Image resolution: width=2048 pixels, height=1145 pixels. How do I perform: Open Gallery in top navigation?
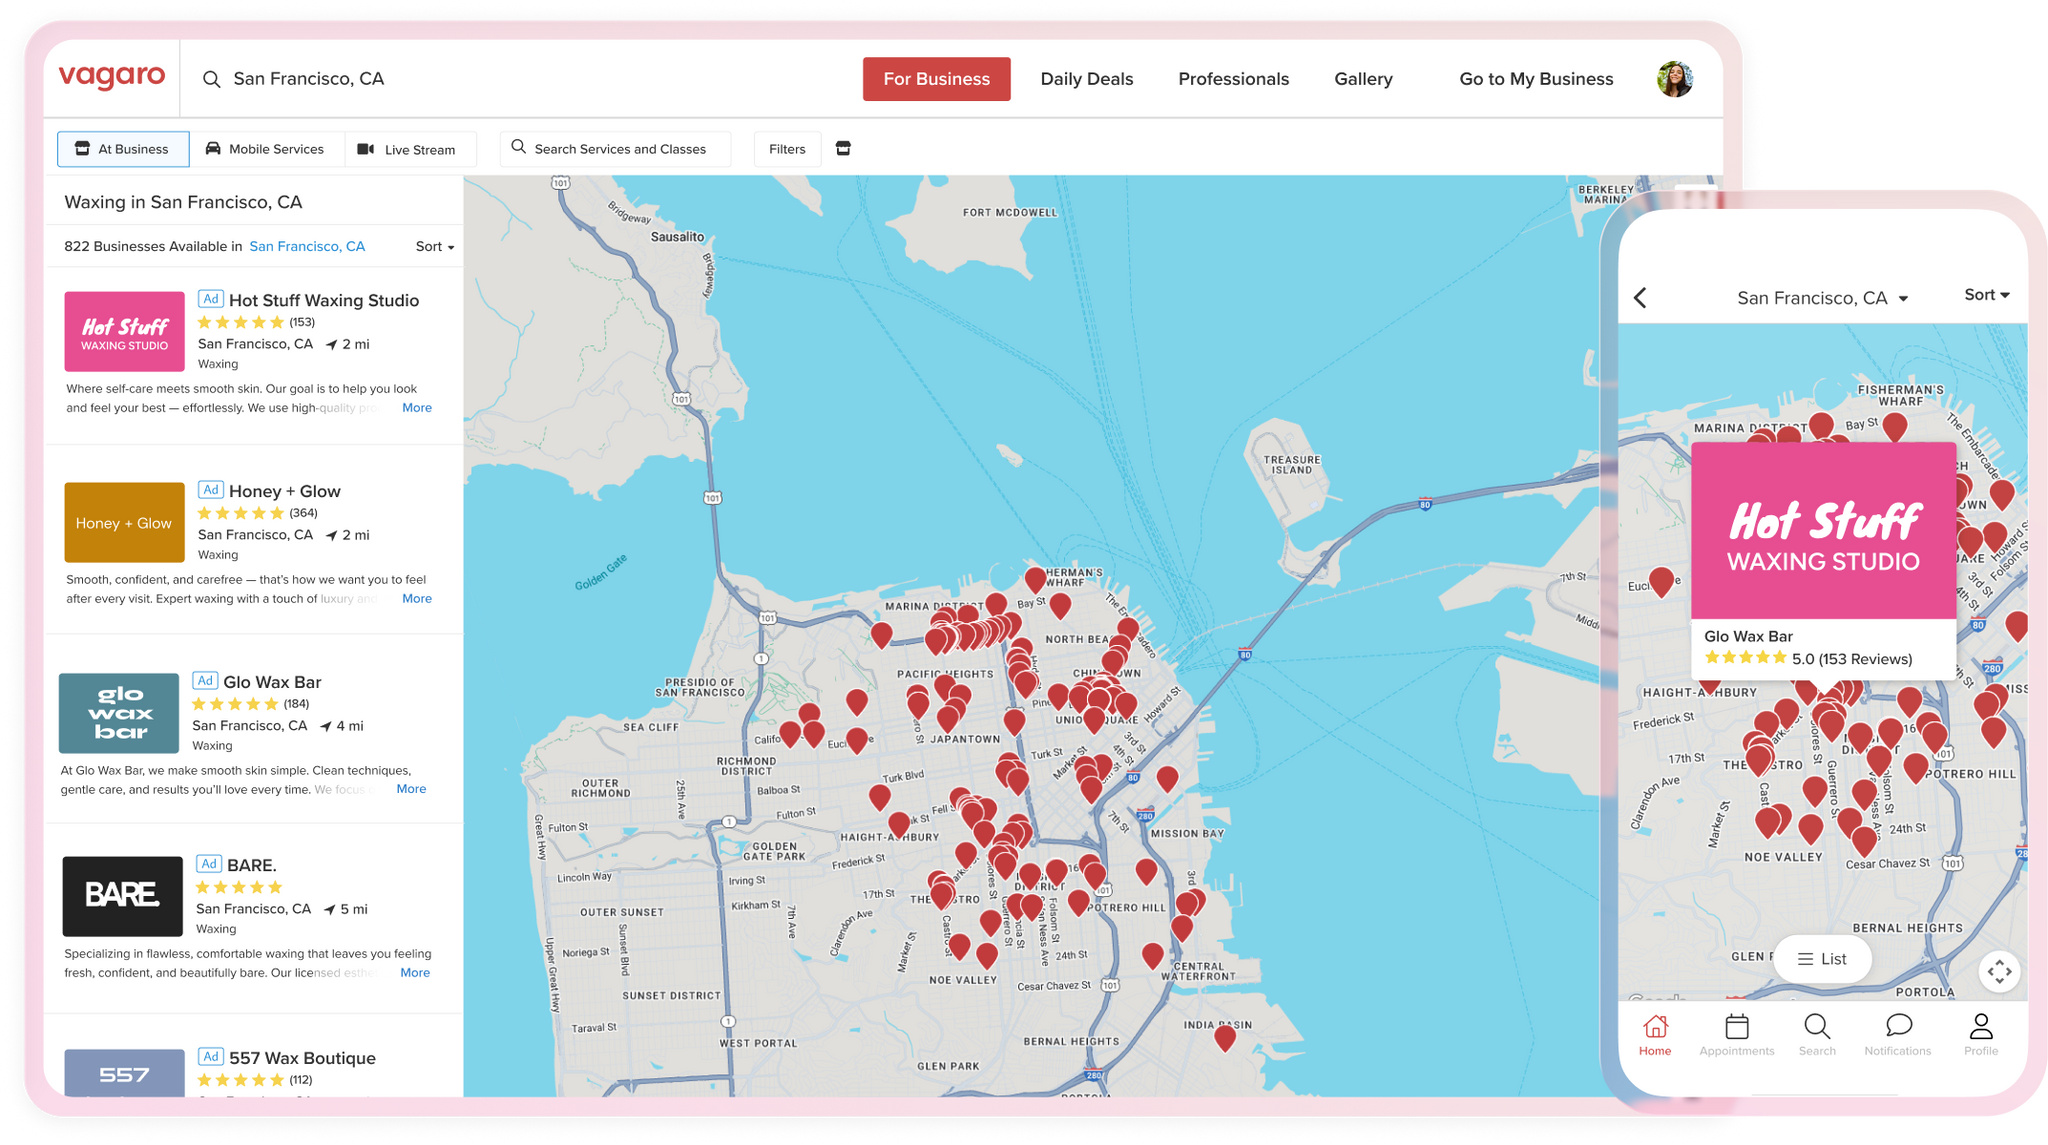click(1363, 79)
